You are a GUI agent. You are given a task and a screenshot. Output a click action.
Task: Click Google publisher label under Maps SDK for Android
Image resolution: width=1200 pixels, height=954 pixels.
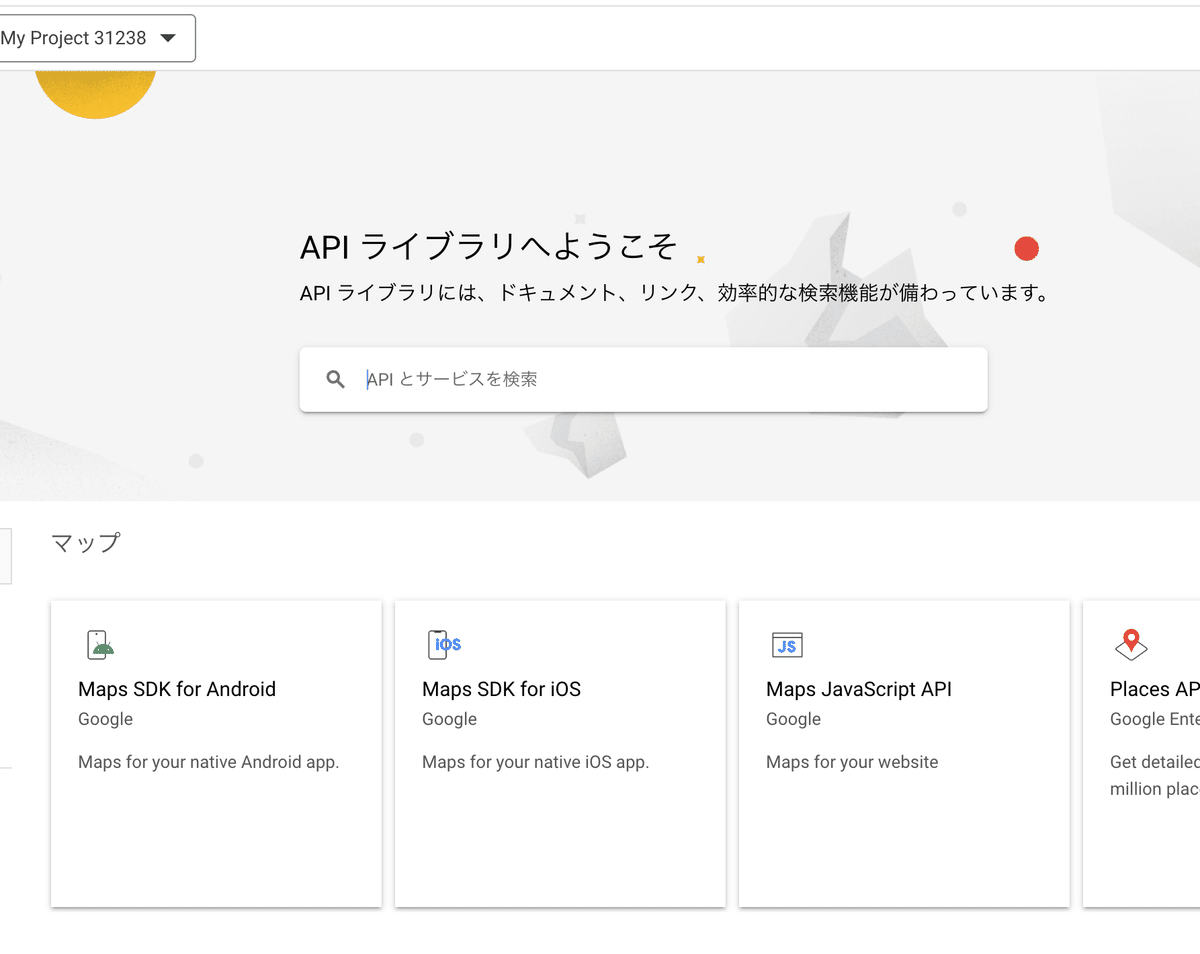105,719
